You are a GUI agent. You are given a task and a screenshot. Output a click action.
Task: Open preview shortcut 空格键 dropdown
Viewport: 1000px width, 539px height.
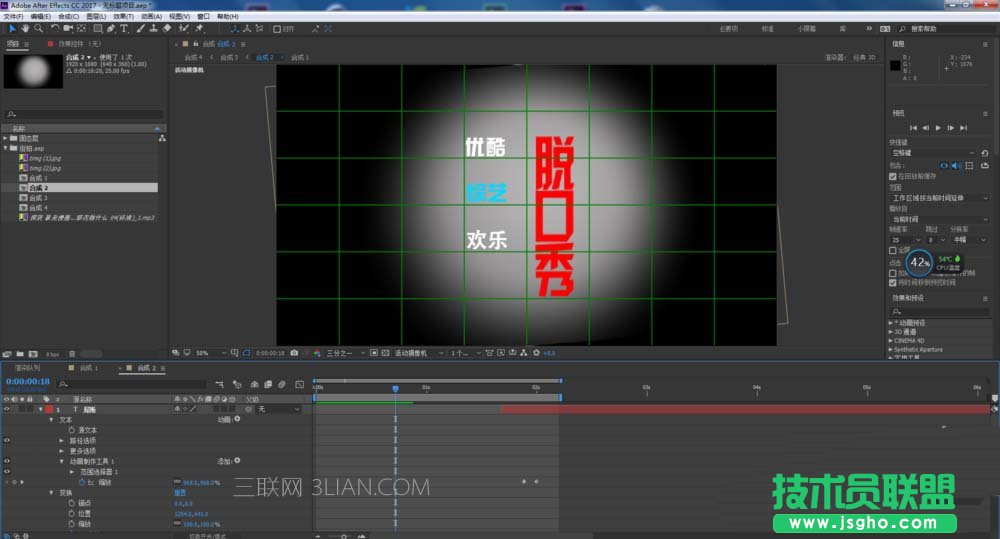click(x=933, y=153)
